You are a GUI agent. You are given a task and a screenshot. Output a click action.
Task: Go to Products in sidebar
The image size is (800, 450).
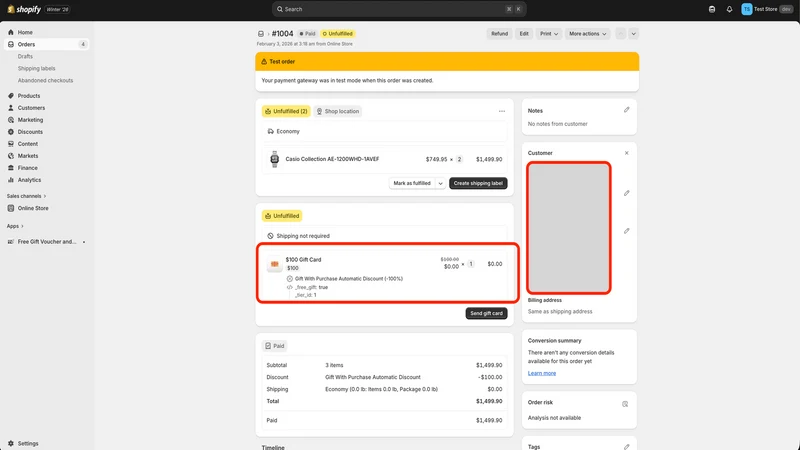[x=29, y=96]
